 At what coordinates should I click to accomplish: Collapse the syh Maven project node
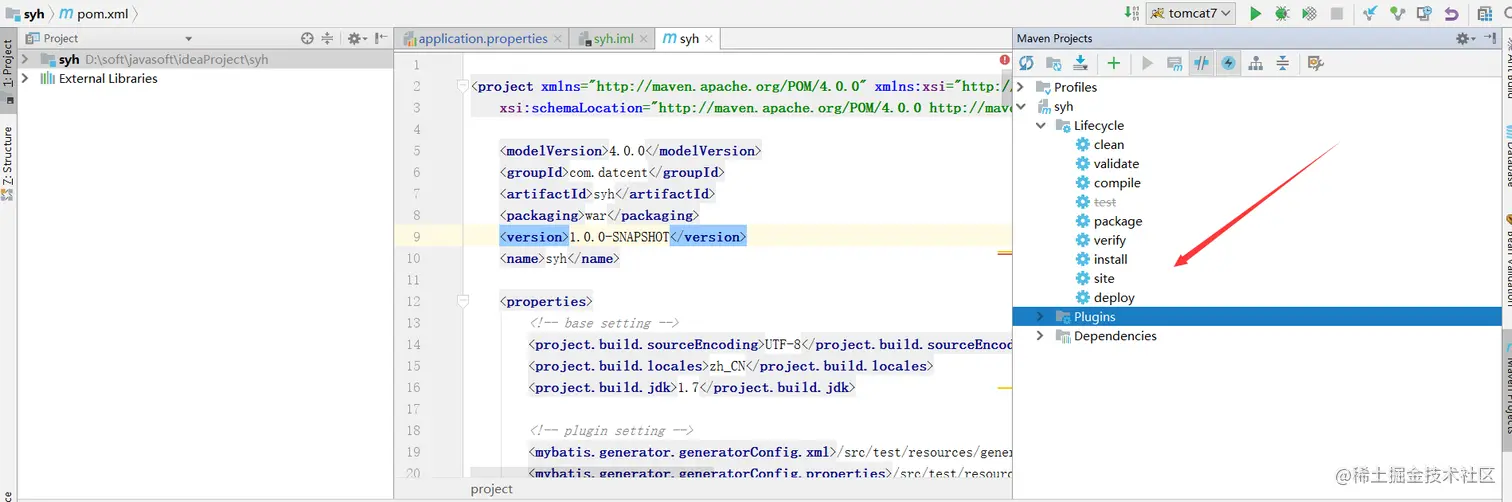tap(1021, 106)
